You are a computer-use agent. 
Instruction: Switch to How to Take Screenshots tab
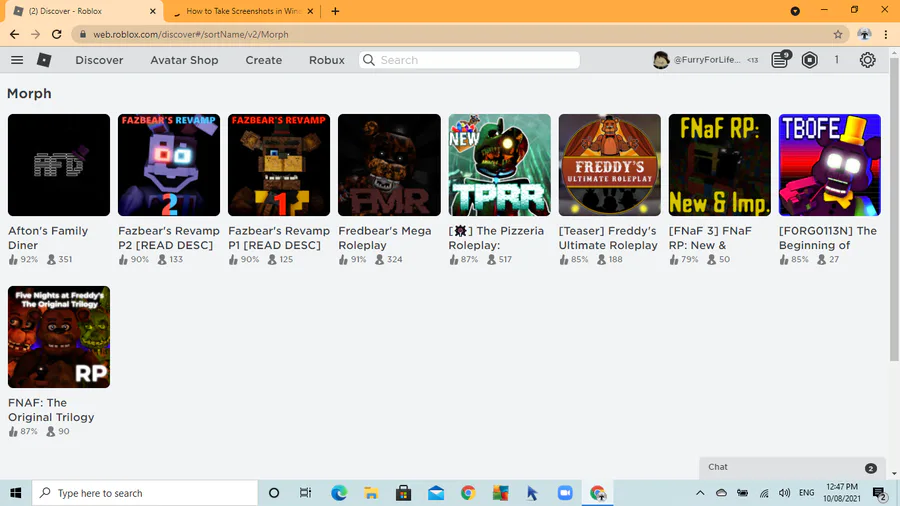(243, 11)
